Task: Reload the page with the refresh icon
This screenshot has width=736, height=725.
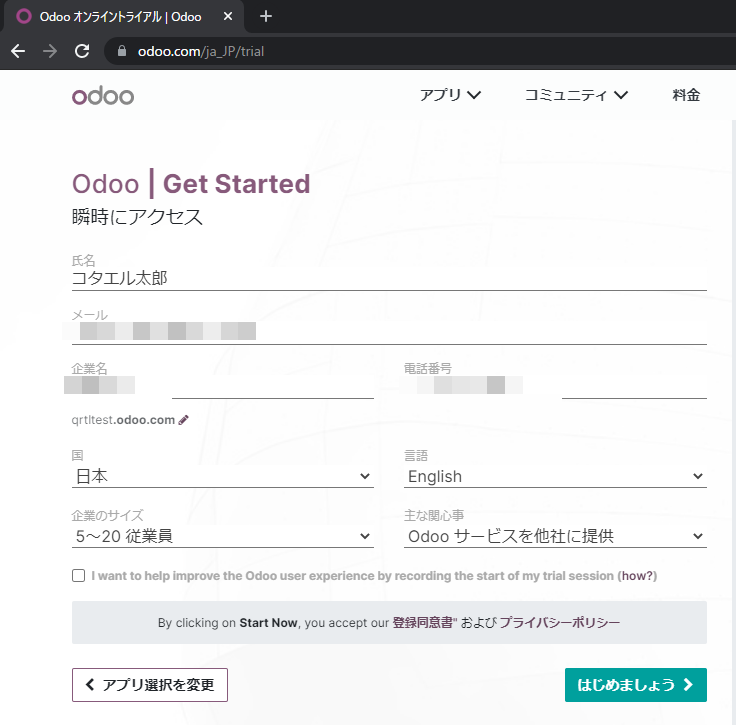Action: 82,51
